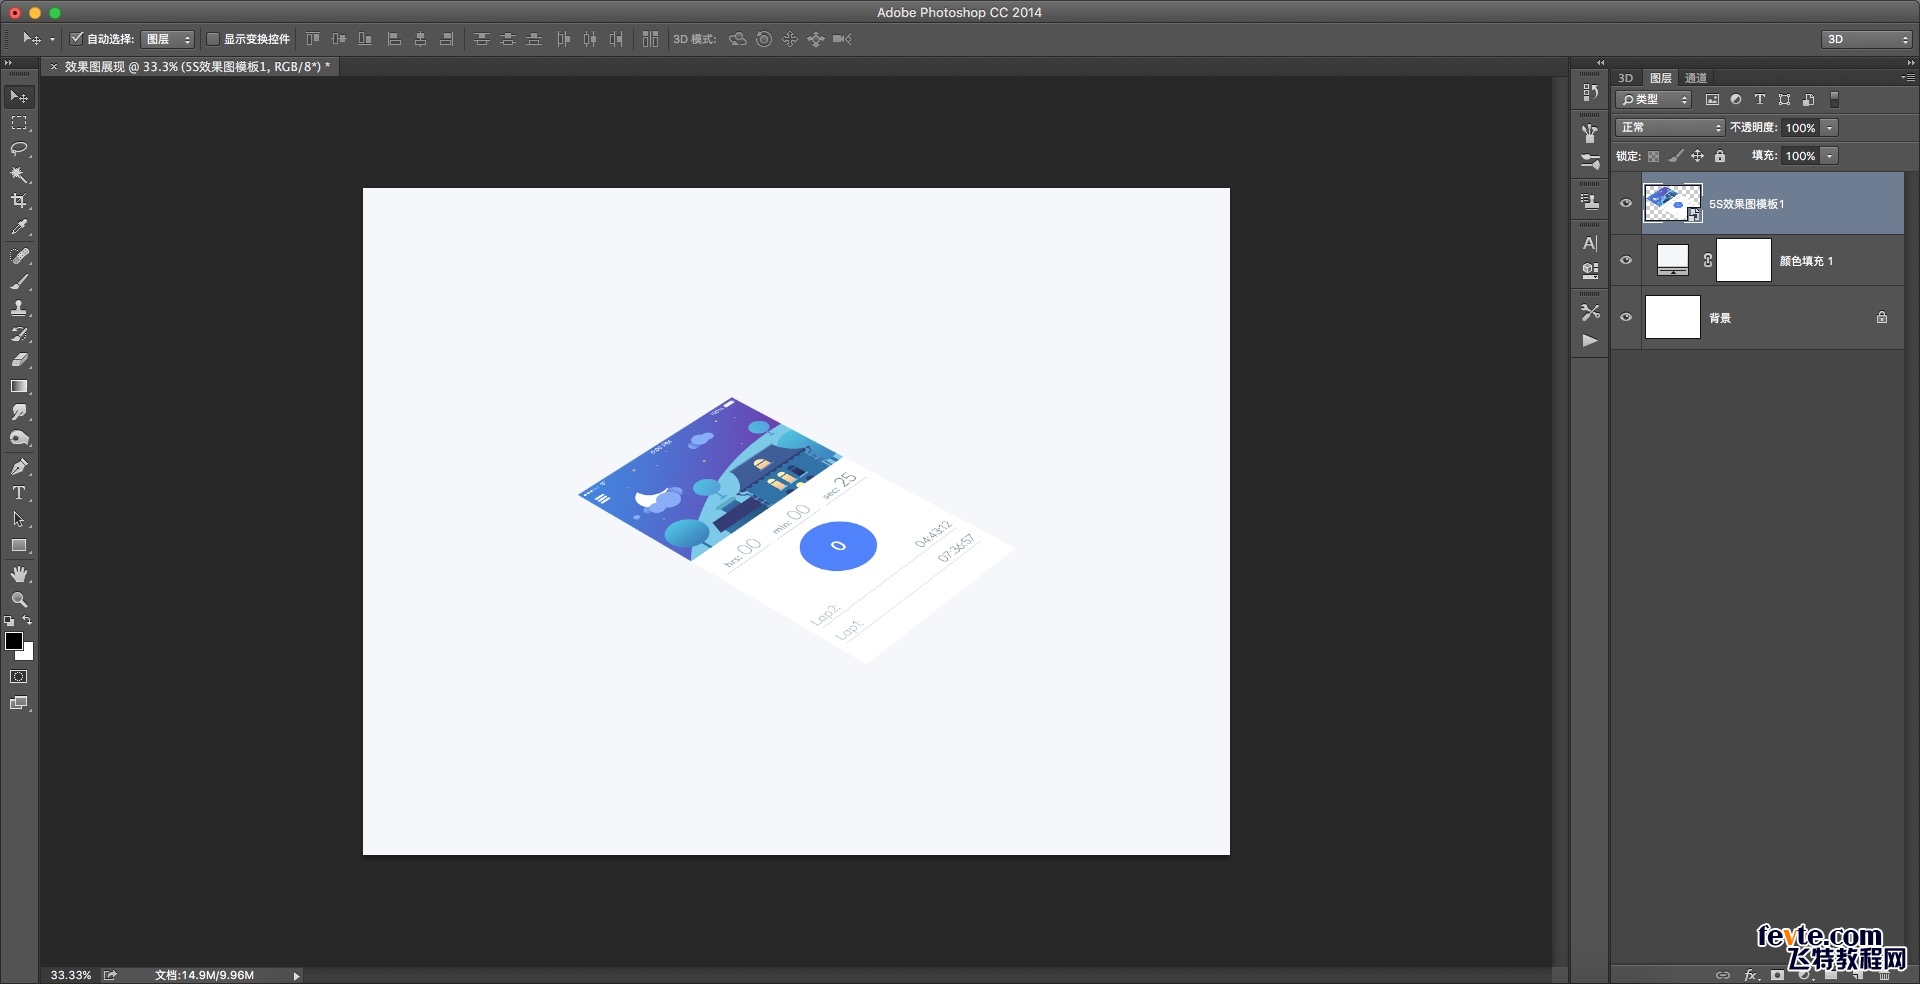Enable the 显示变换控件 checkbox
The width and height of the screenshot is (1920, 984).
tap(212, 39)
